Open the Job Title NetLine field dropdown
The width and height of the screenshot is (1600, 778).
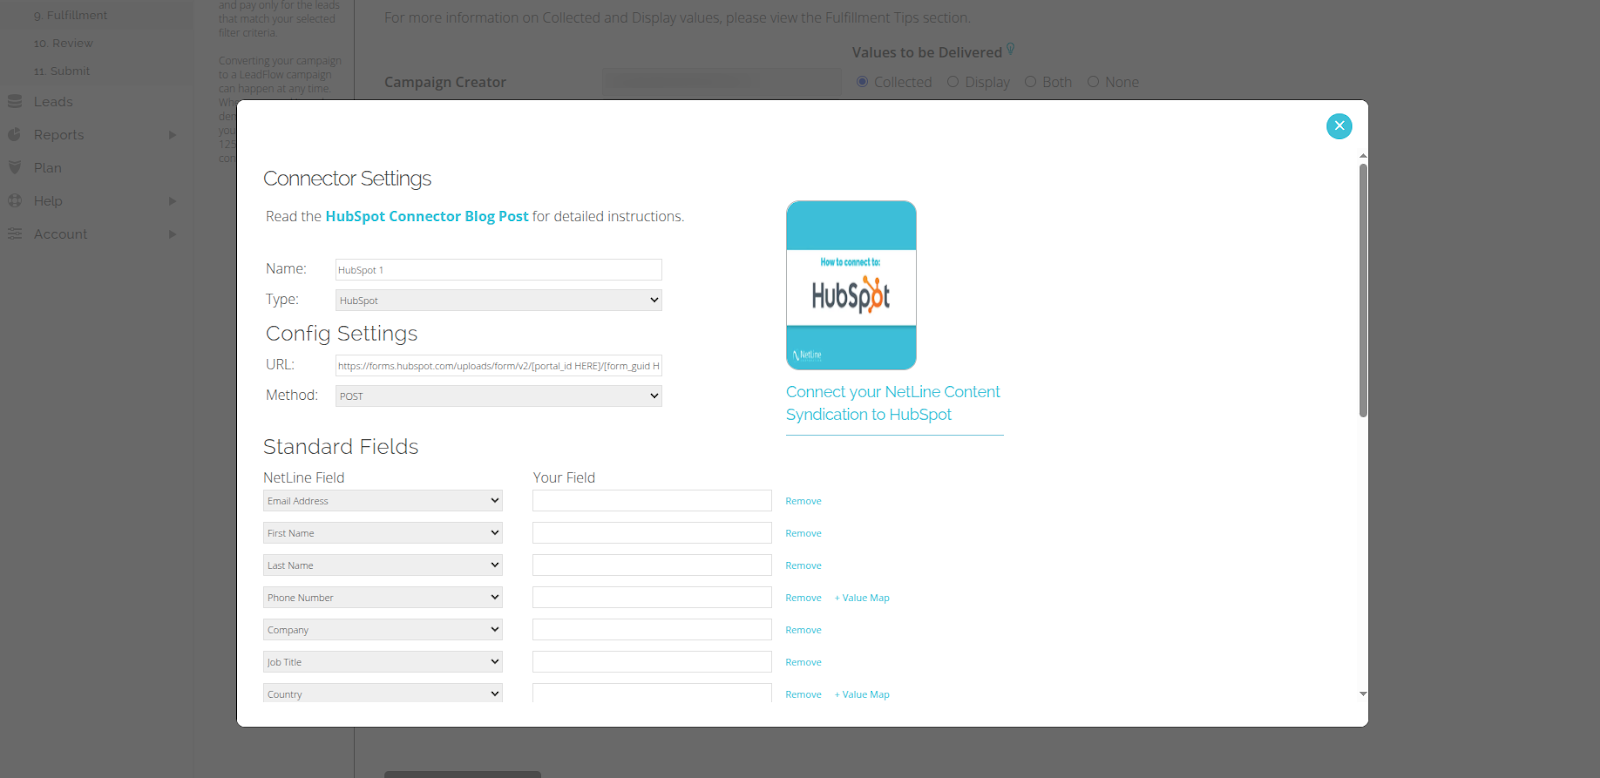(x=382, y=662)
